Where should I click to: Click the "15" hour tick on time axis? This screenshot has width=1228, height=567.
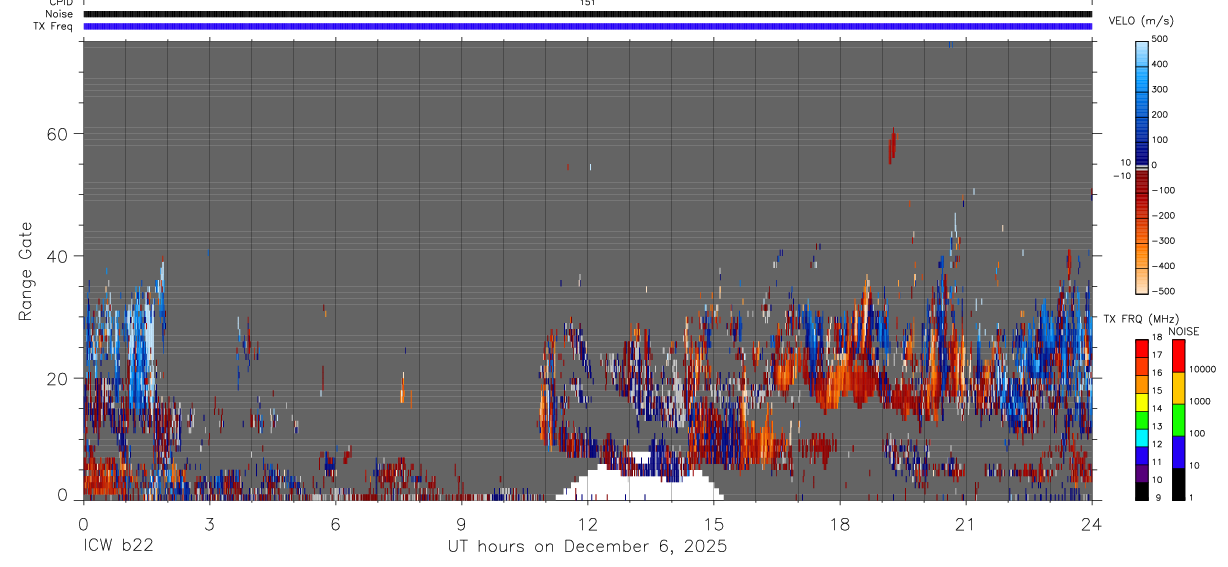[714, 524]
